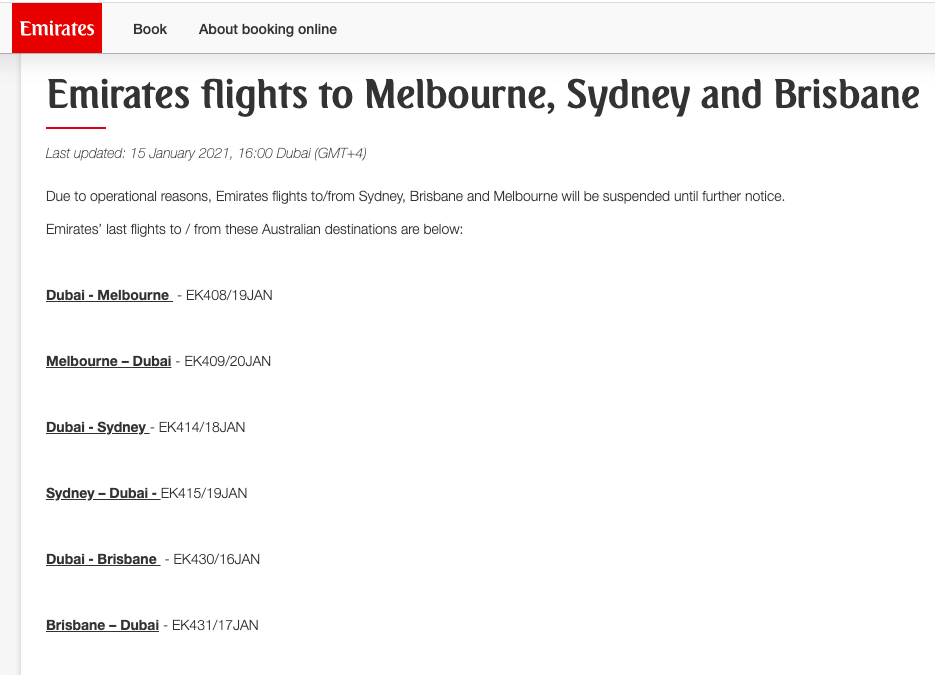The height and width of the screenshot is (675, 935).
Task: Open the Dubai - Sydney link
Action: coord(98,428)
